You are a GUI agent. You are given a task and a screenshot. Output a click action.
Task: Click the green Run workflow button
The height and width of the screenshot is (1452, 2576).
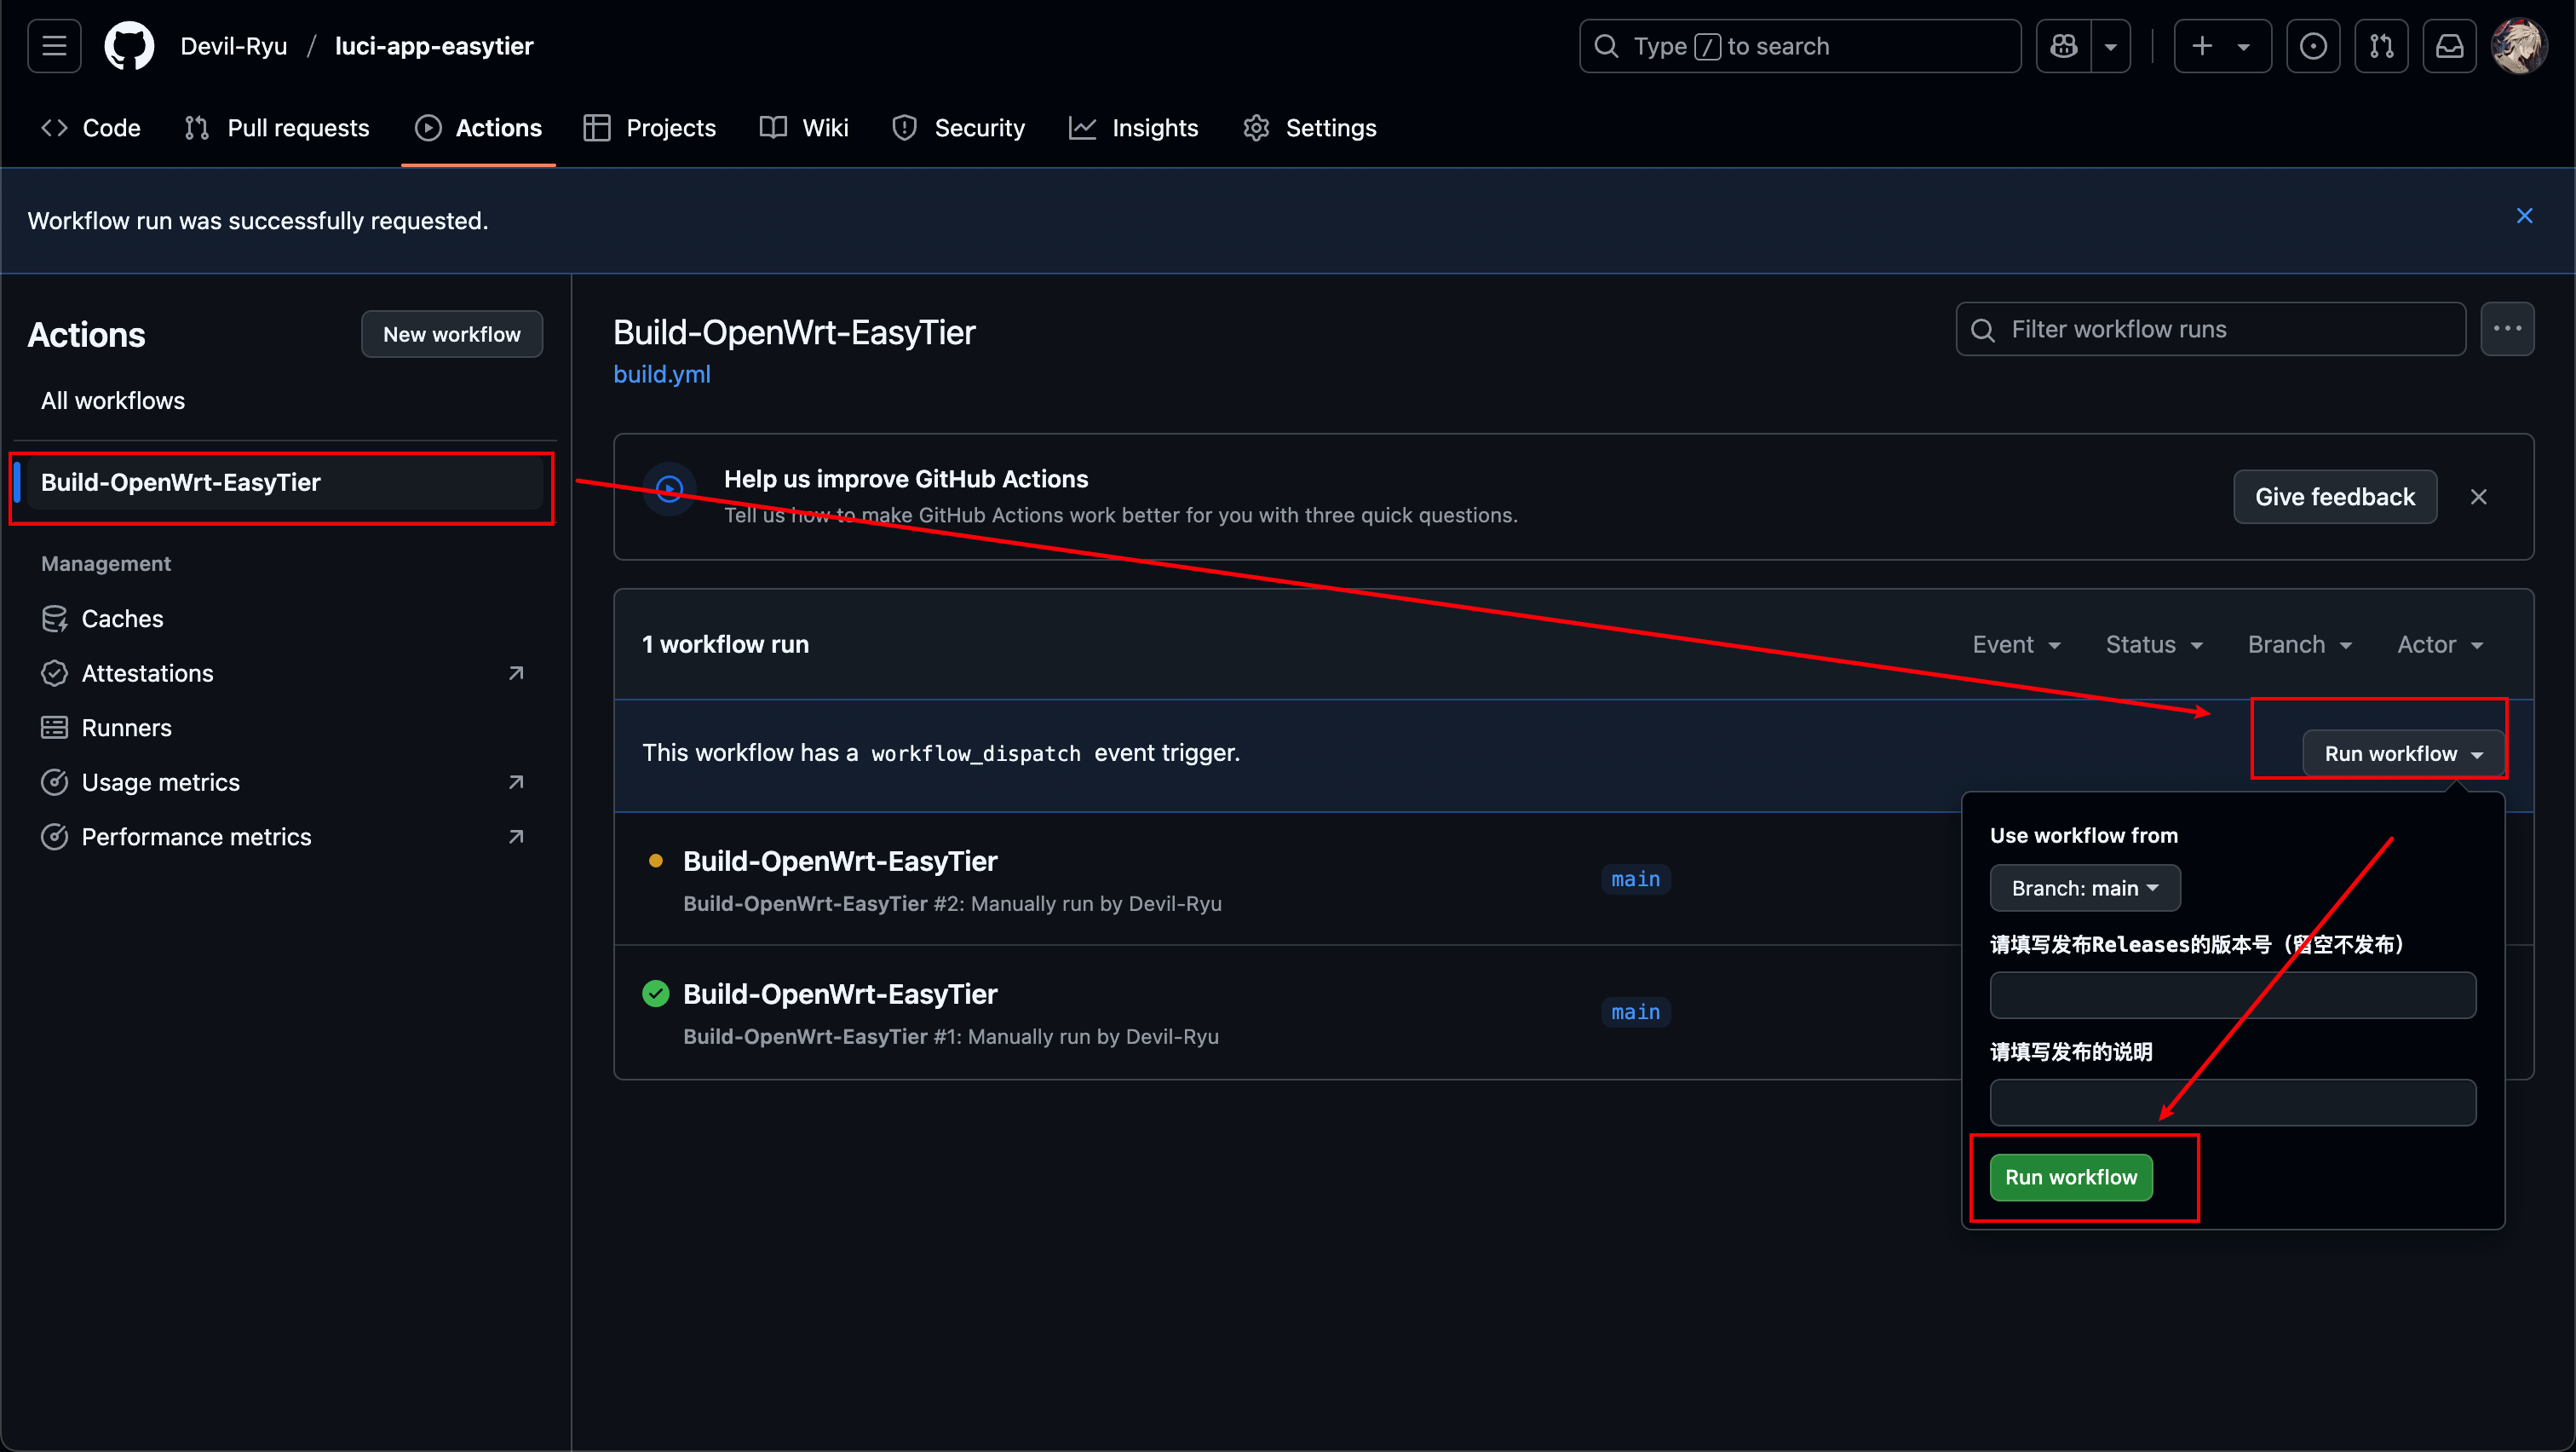click(2071, 1177)
